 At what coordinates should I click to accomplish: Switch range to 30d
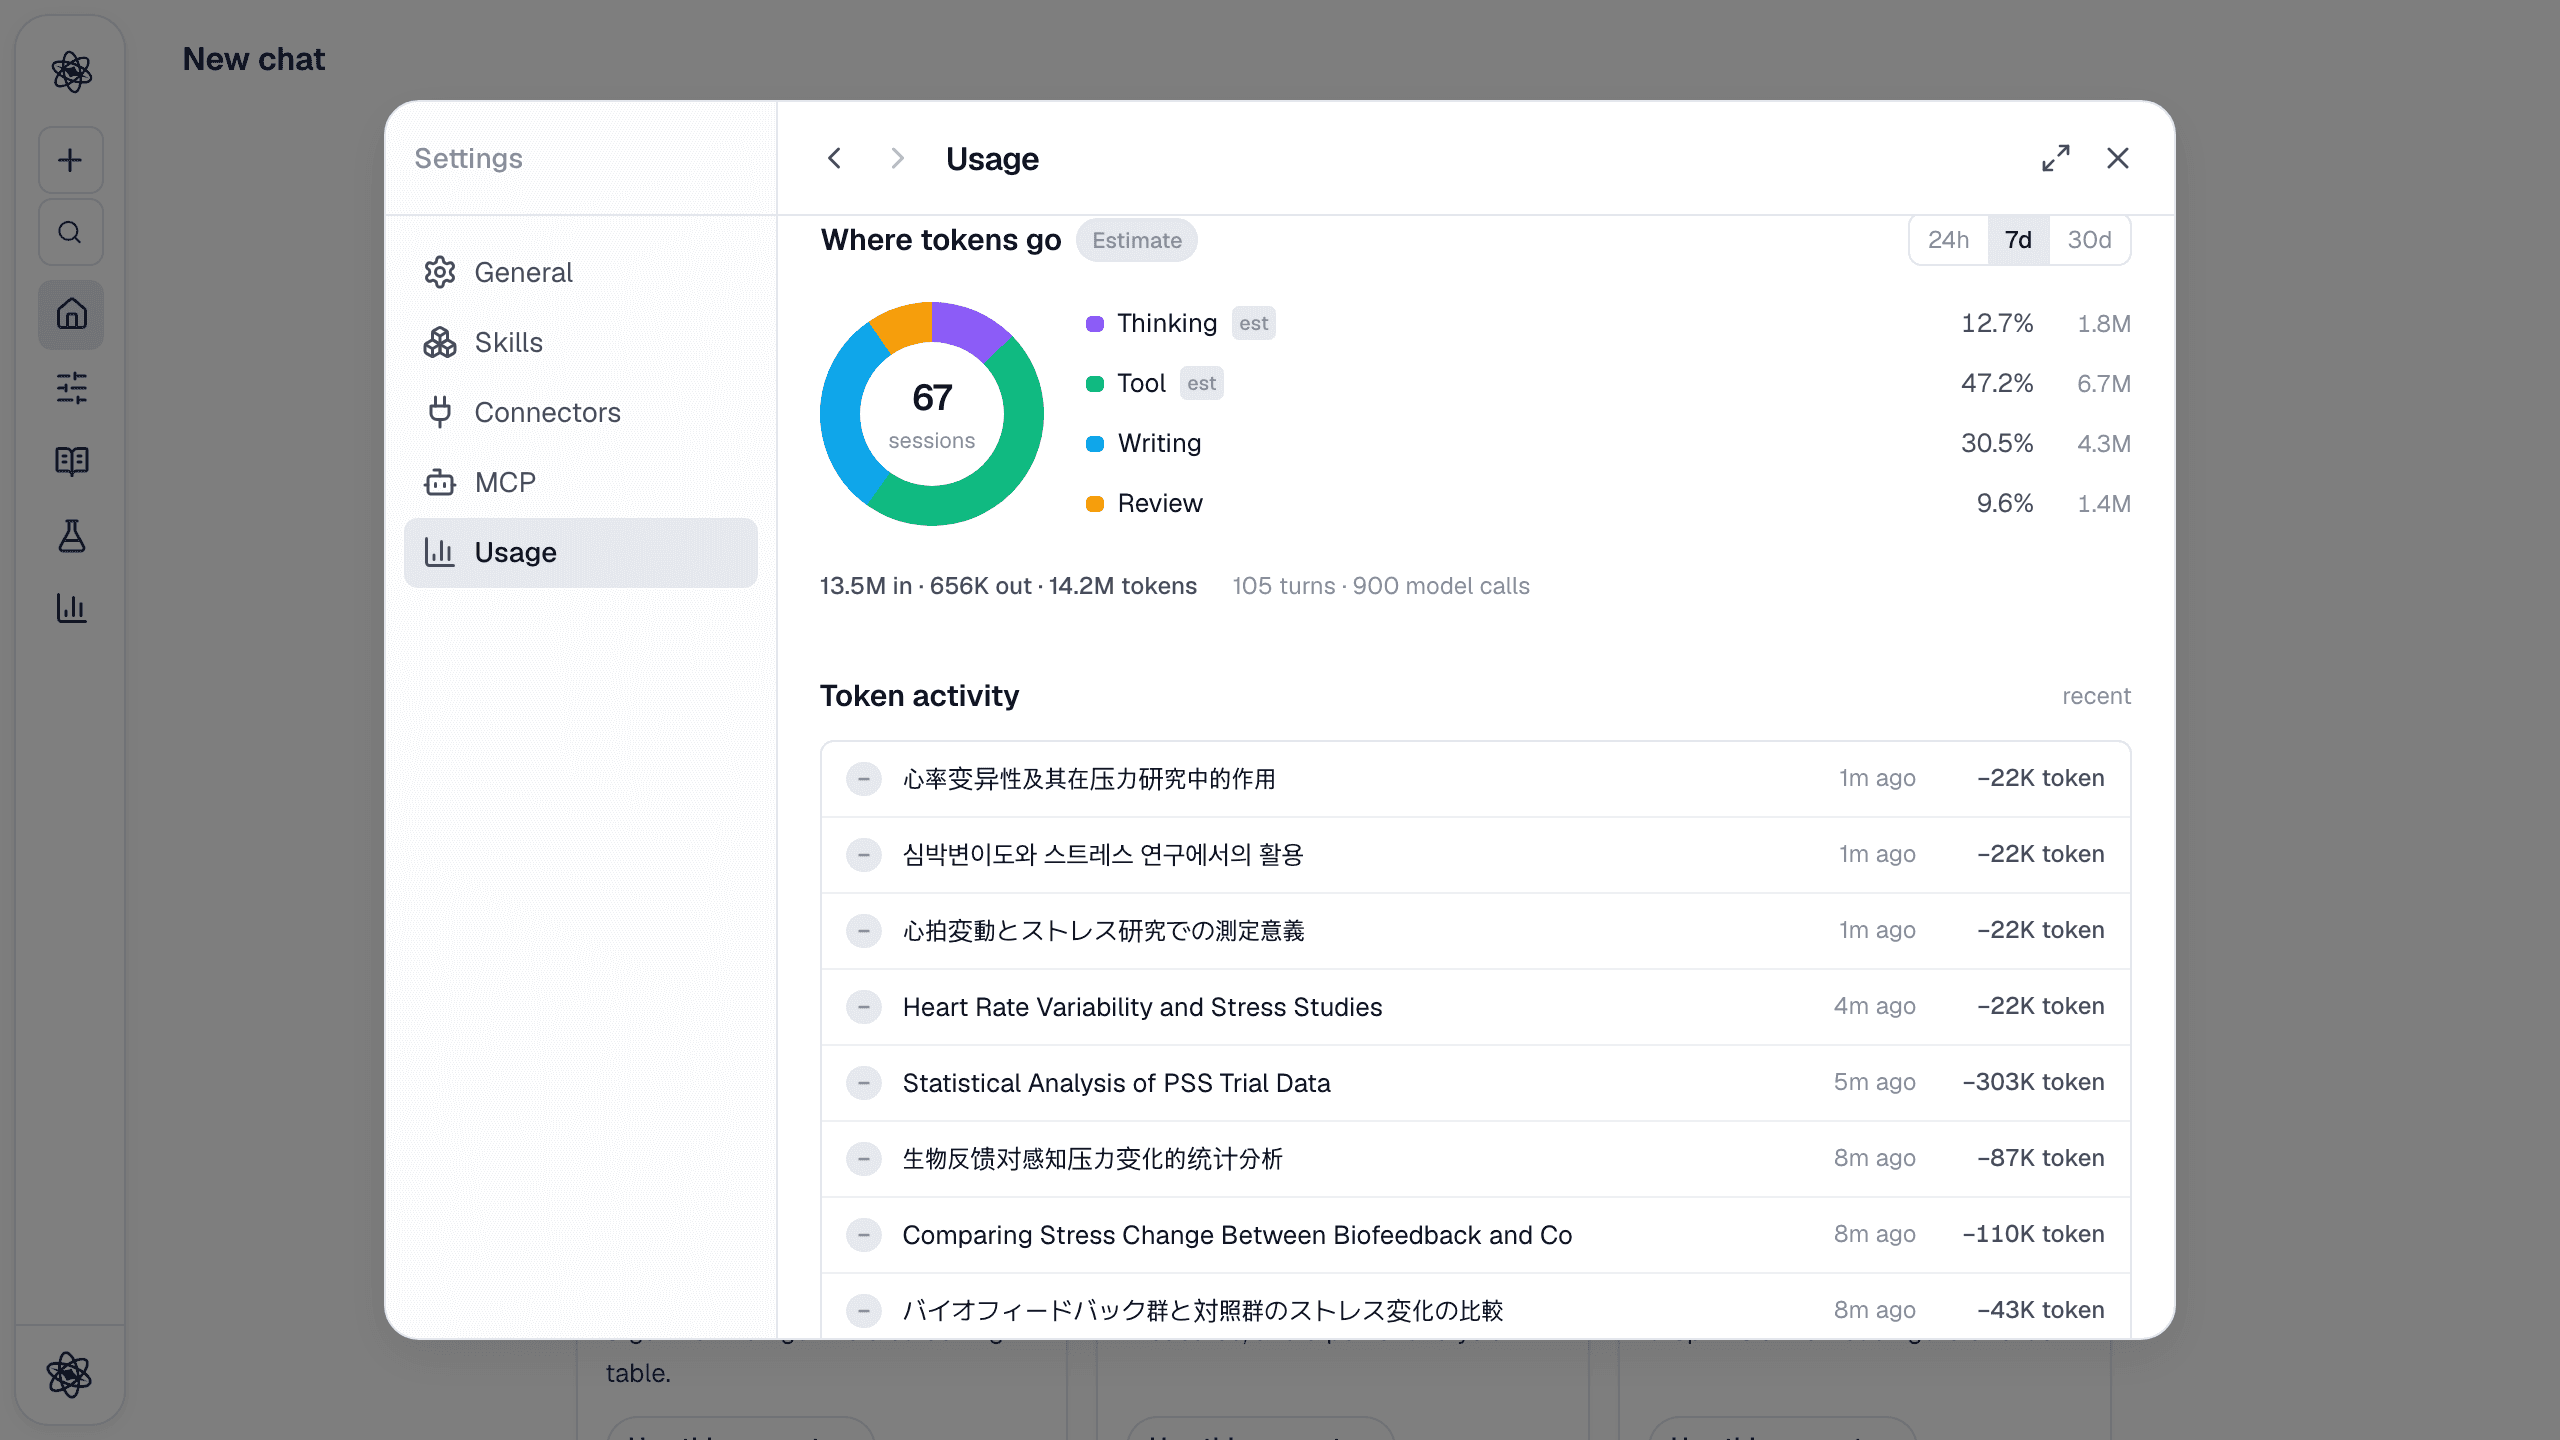[2089, 240]
